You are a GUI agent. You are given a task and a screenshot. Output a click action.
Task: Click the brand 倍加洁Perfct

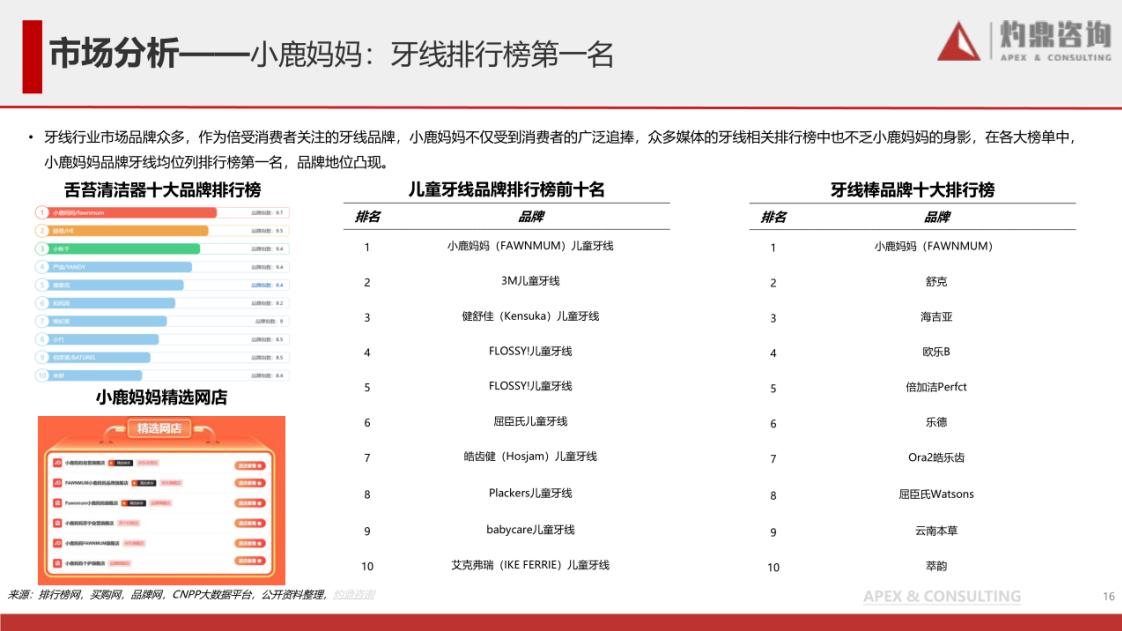(x=936, y=387)
